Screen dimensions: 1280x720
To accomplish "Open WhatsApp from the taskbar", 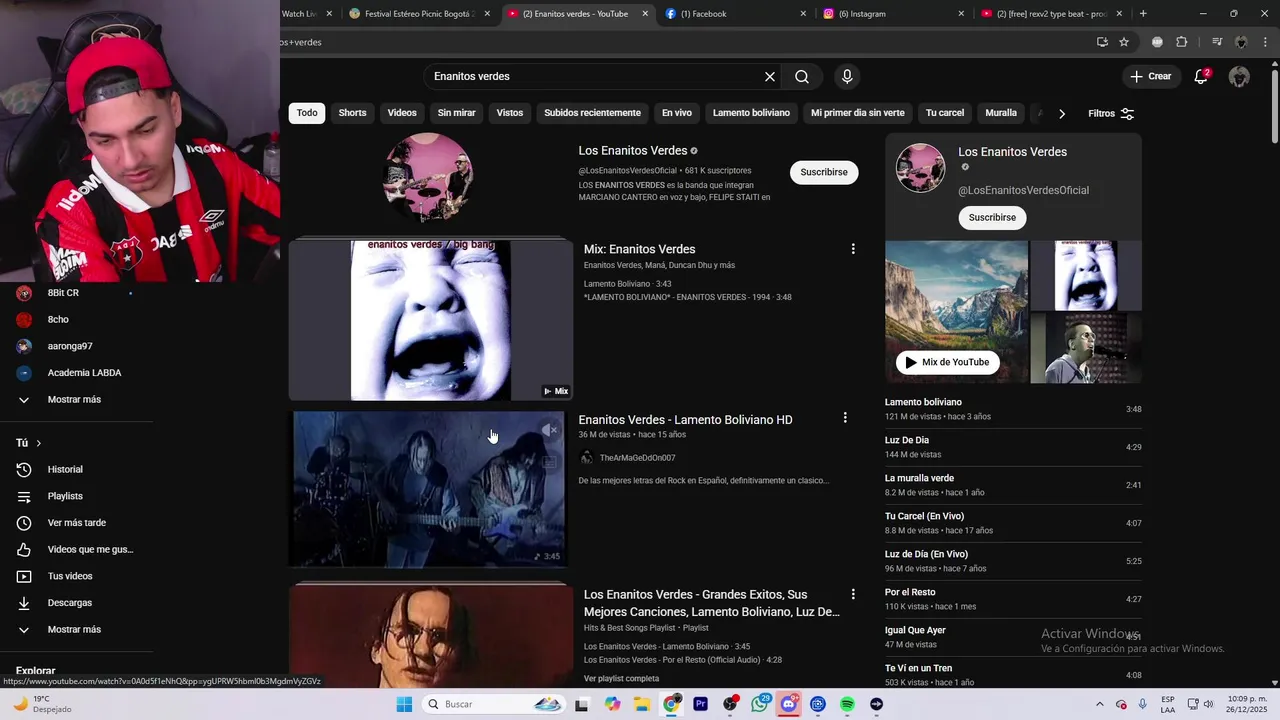I will pos(760,704).
